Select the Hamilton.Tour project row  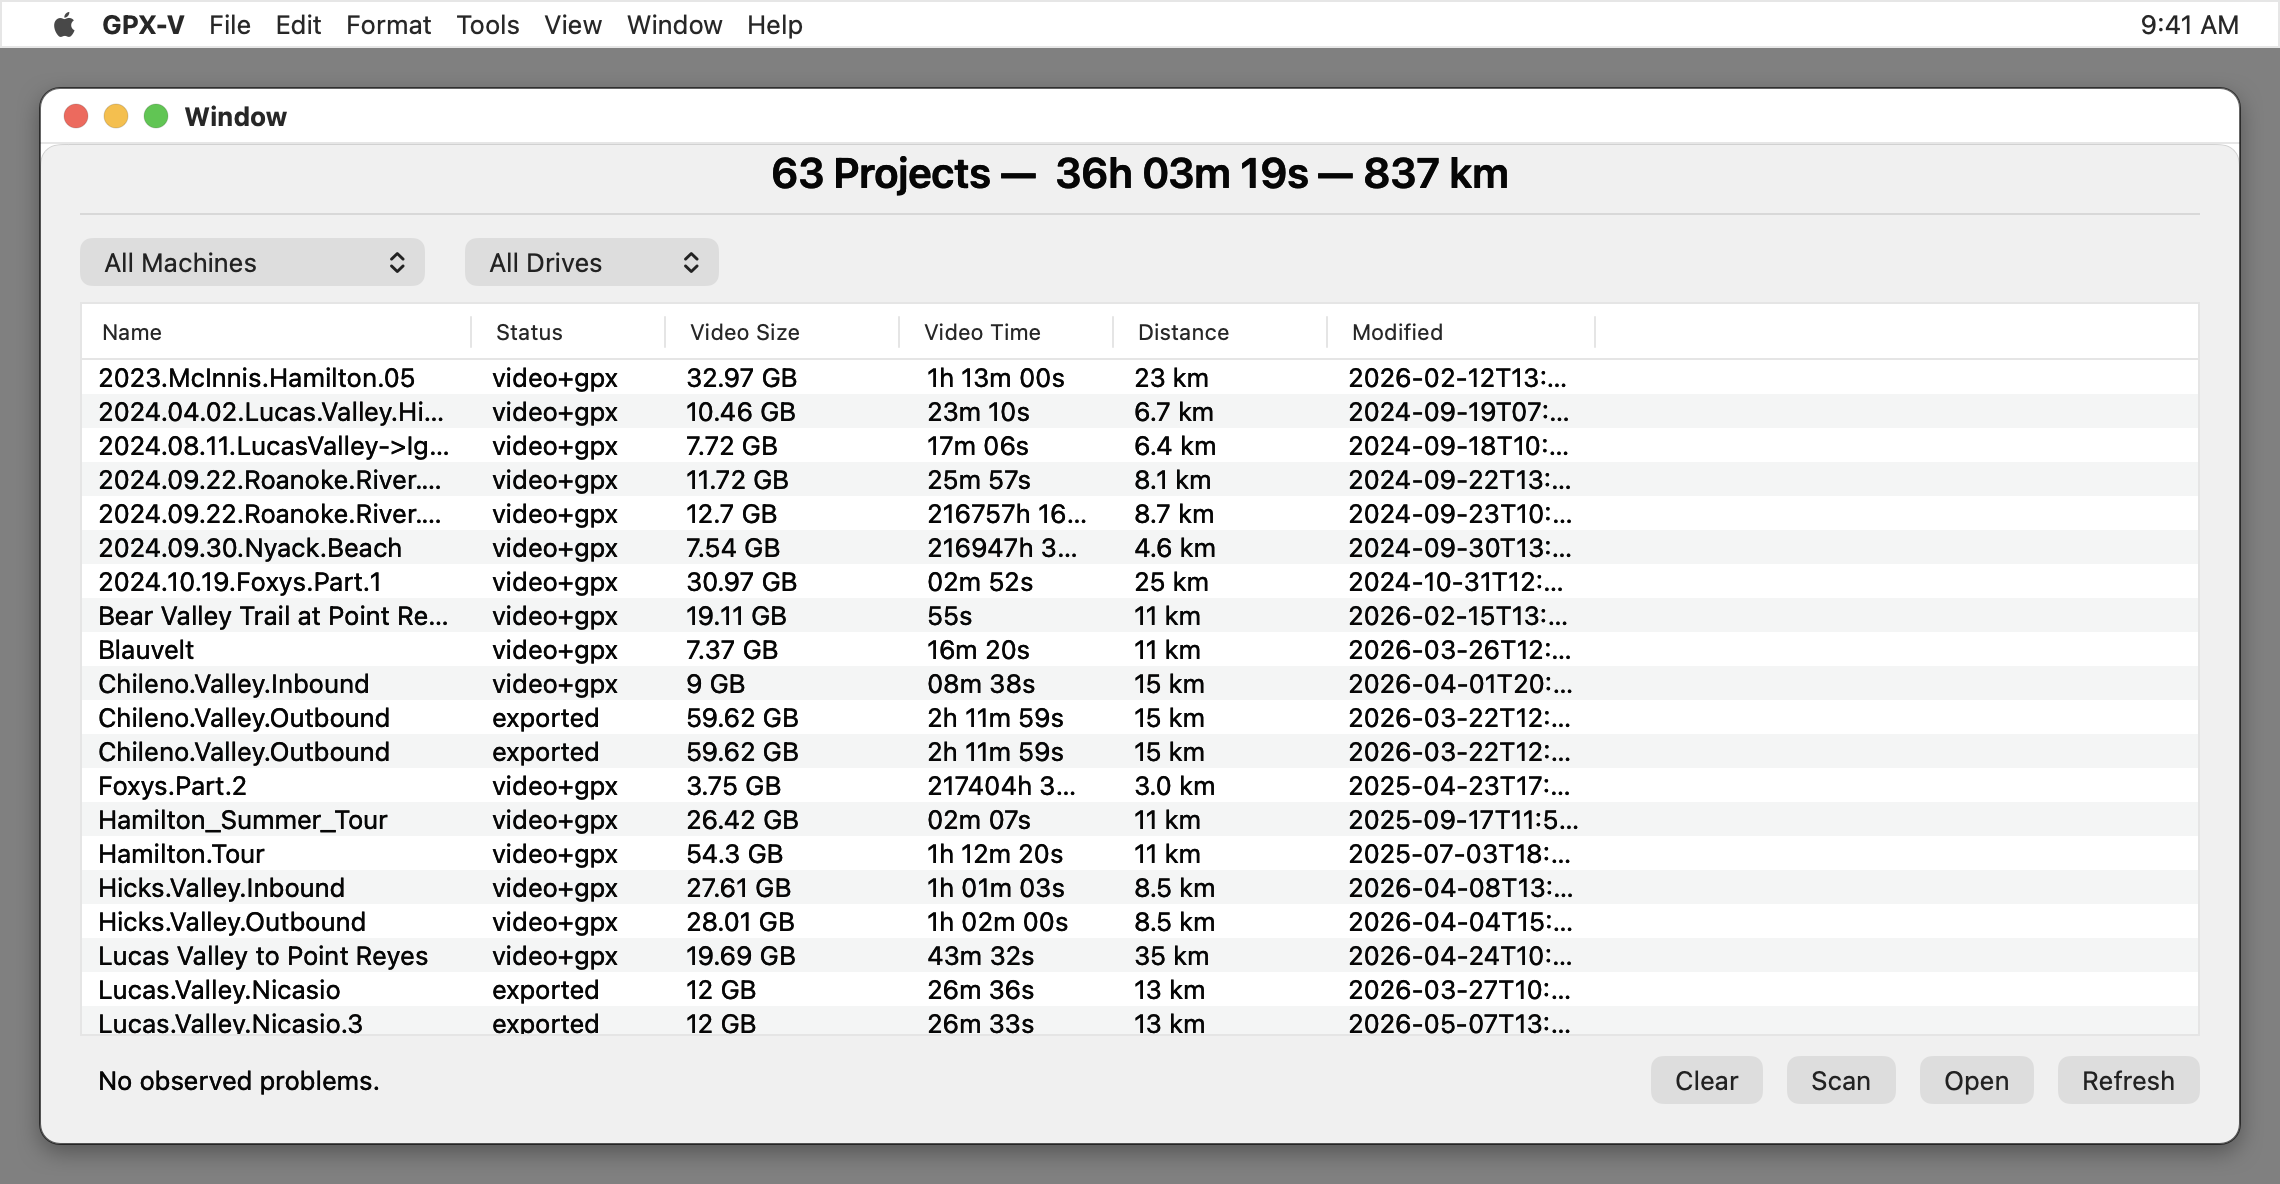1140,854
